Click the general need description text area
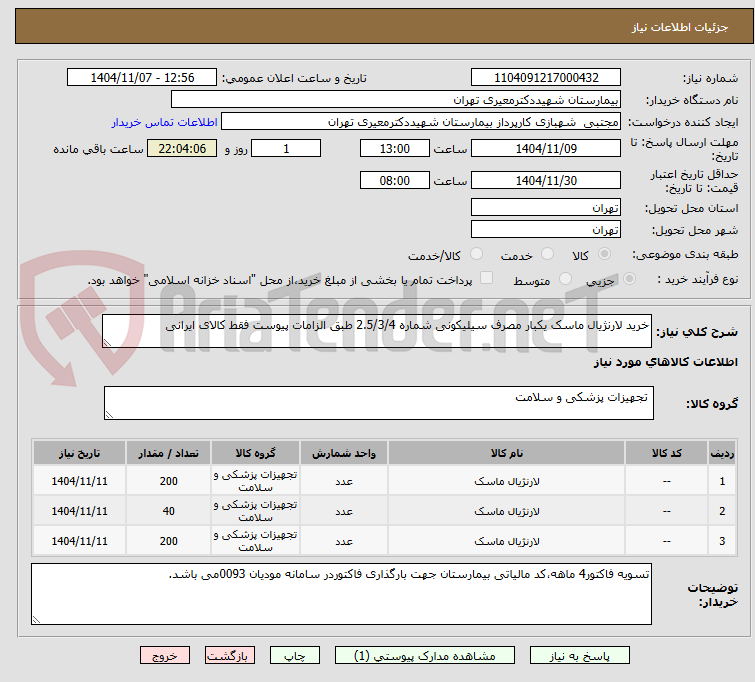 pyautogui.click(x=377, y=331)
